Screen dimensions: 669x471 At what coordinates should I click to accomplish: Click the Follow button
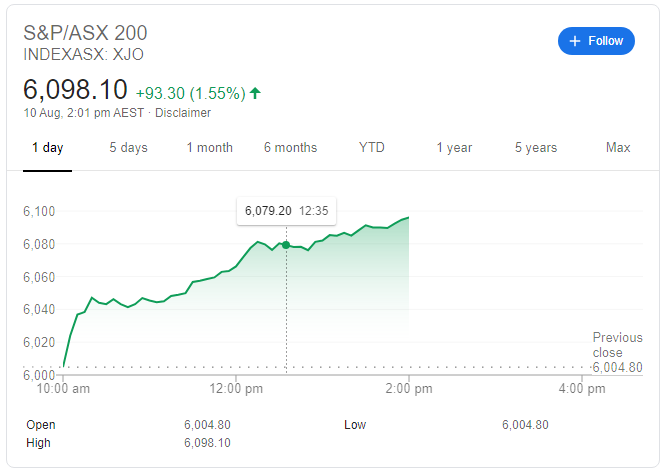(596, 41)
